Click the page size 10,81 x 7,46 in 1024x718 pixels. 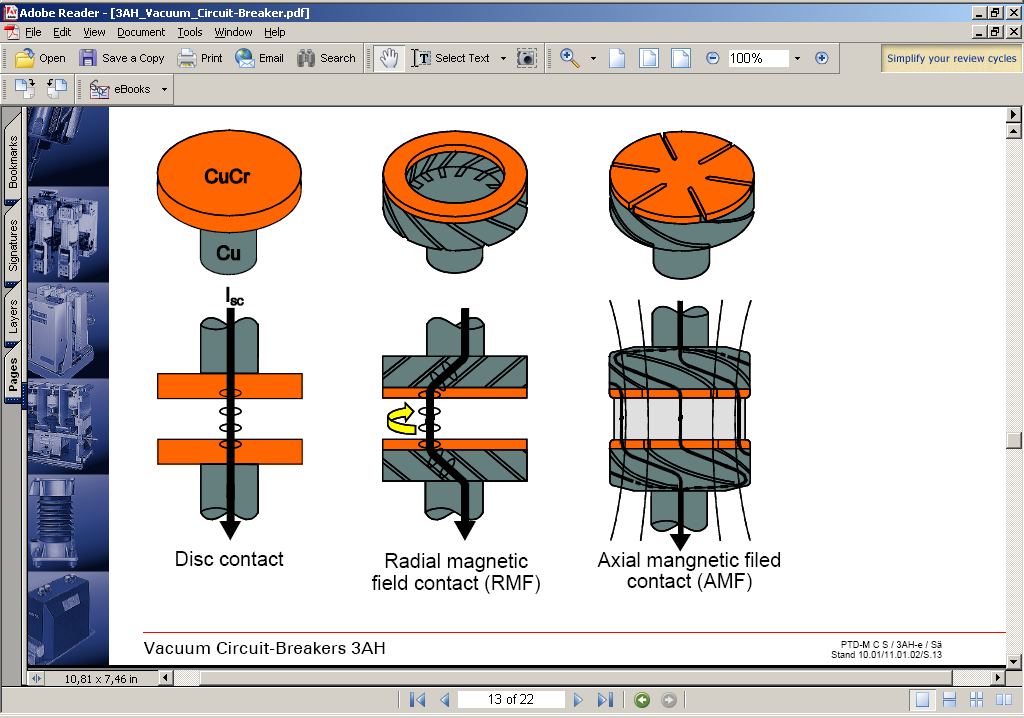101,679
